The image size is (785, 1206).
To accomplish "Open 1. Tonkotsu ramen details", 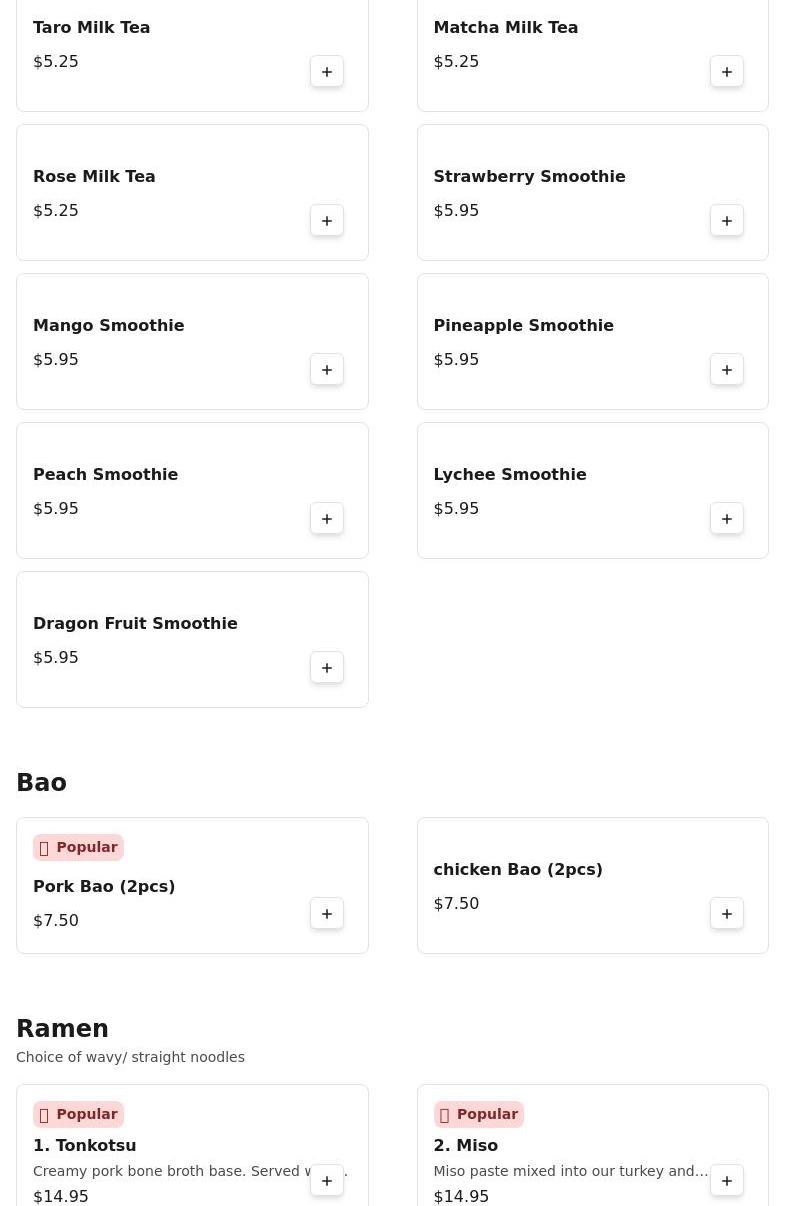I will coord(85,1146).
